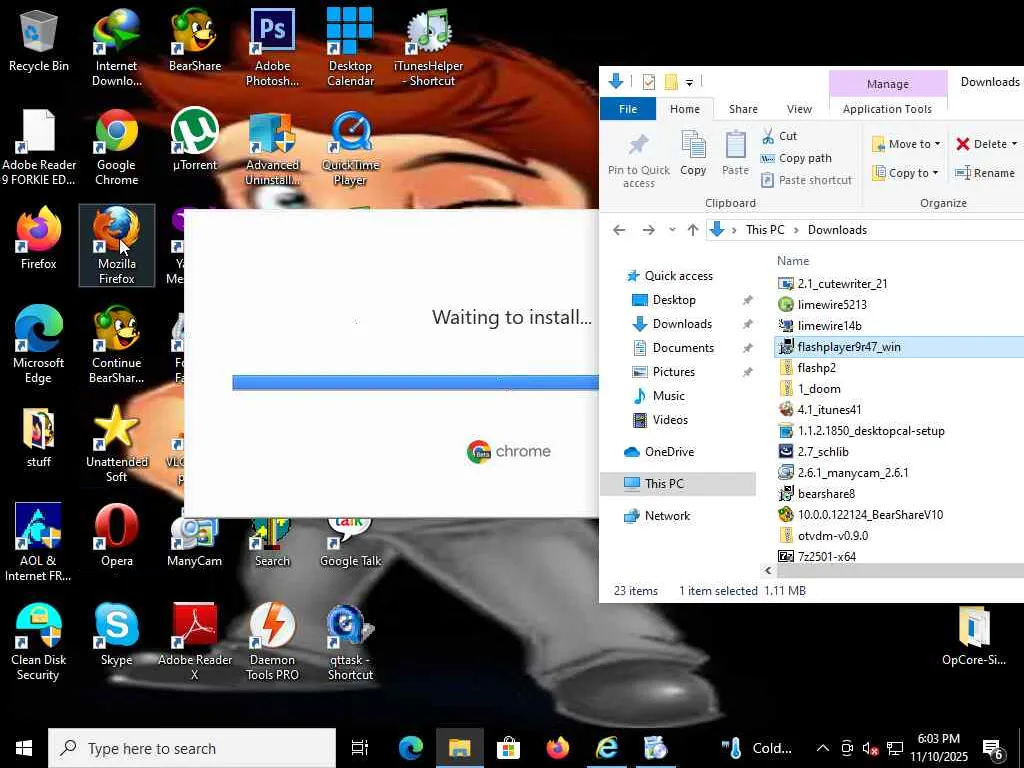Select the iTunesHelper shortcut icon
Image resolution: width=1024 pixels, height=768 pixels.
point(428,48)
